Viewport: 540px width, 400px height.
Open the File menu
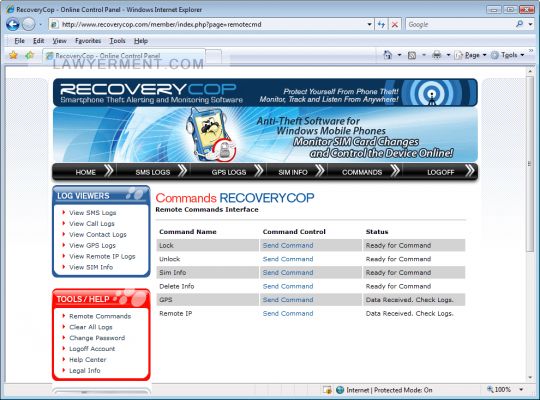coord(20,41)
